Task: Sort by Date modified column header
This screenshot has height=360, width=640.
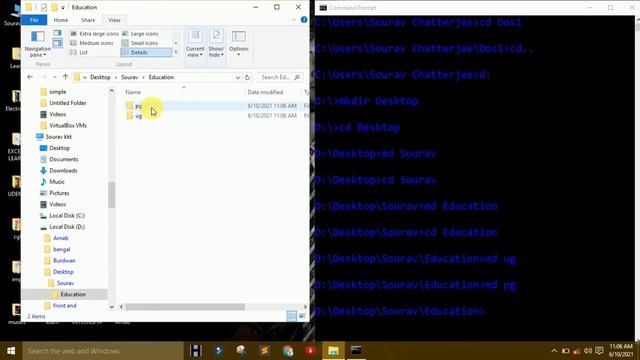Action: pos(265,92)
